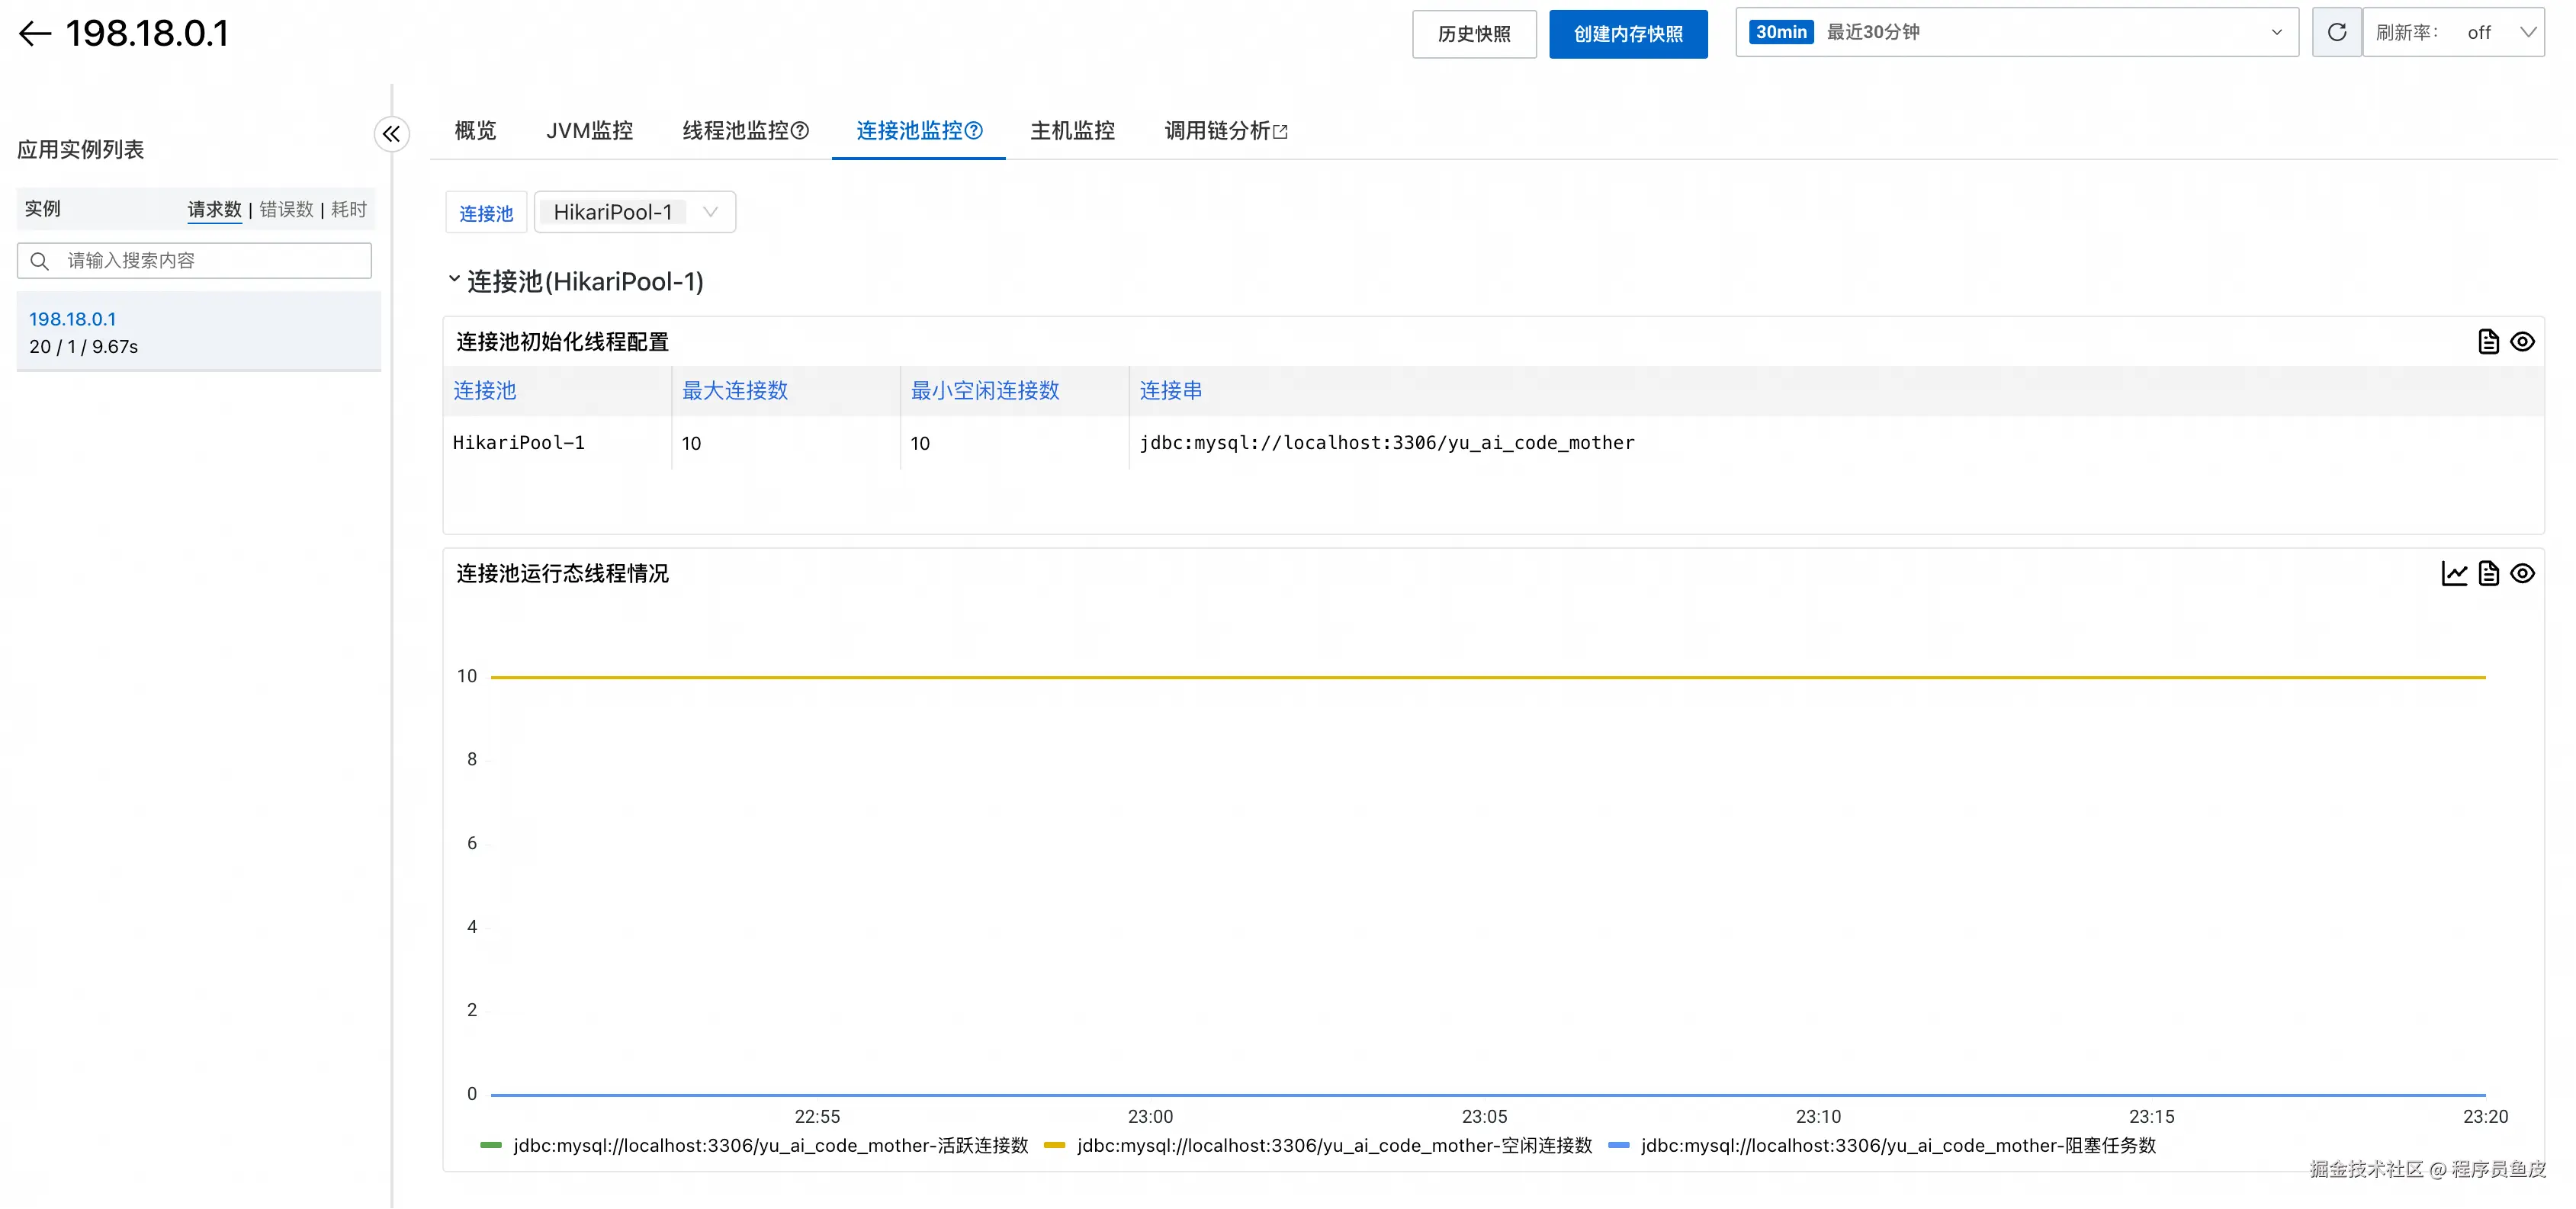This screenshot has width=2576, height=1209.
Task: Click chart icon in 连接池运行态线程情况 panel
Action: [2454, 574]
